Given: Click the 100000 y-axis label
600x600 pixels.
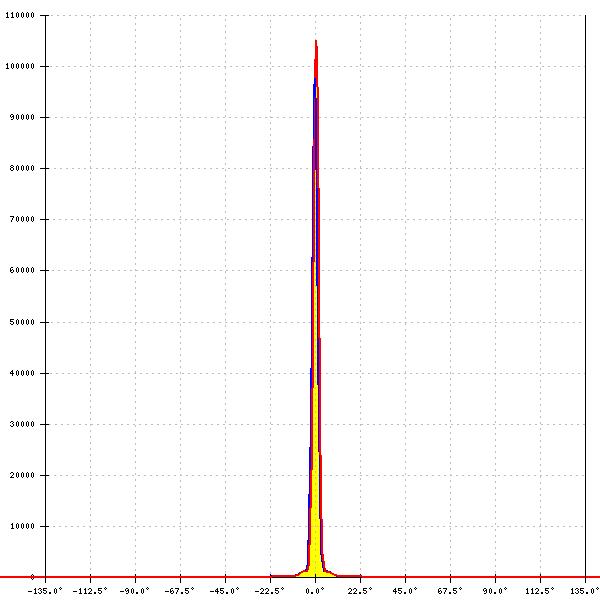Looking at the screenshot, I should (x=20, y=66).
